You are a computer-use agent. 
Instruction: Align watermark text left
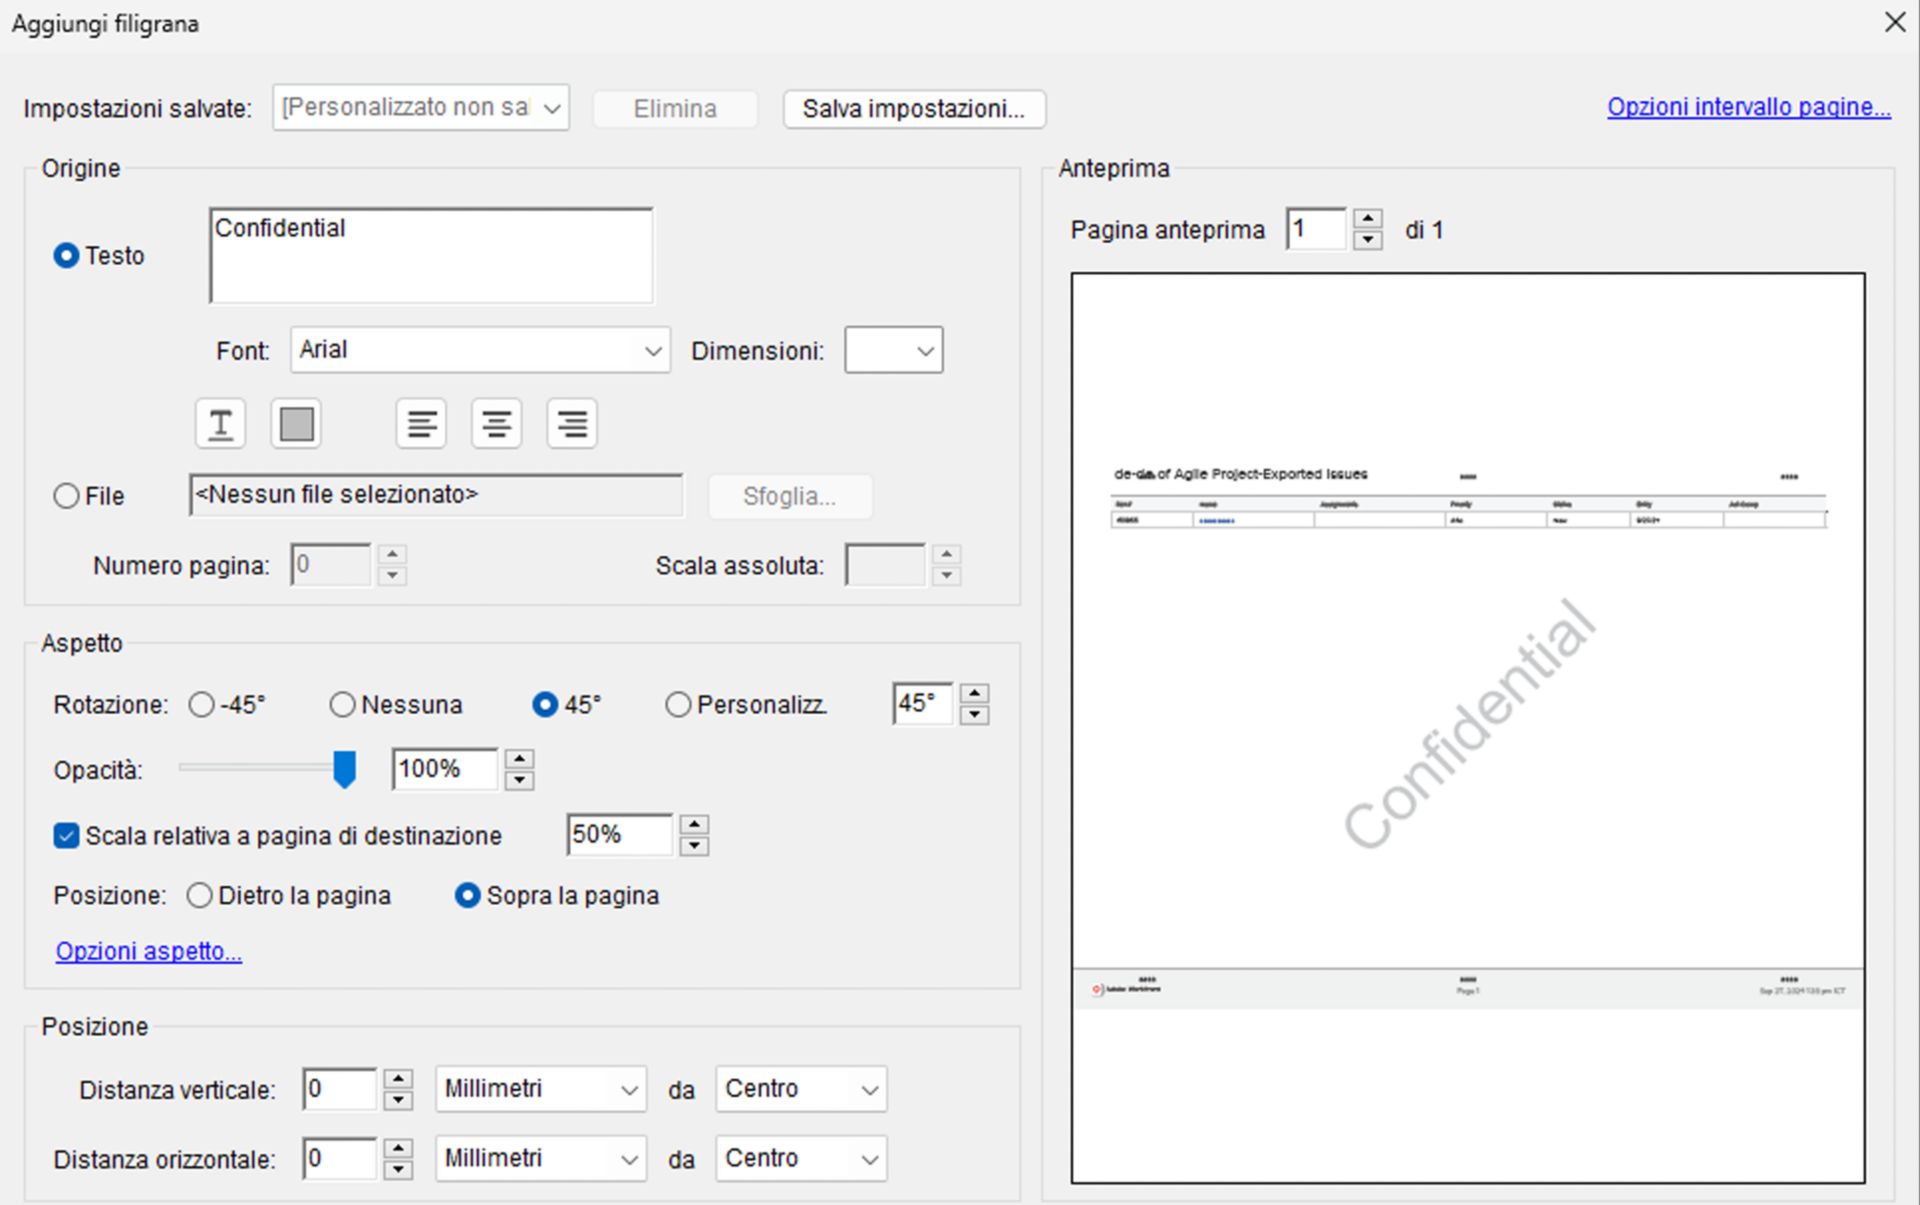pyautogui.click(x=421, y=424)
